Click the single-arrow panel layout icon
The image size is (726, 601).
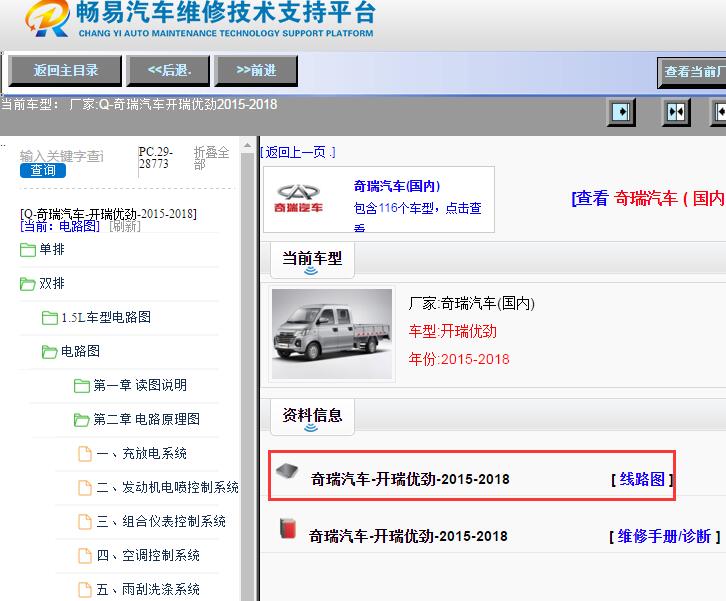point(621,112)
